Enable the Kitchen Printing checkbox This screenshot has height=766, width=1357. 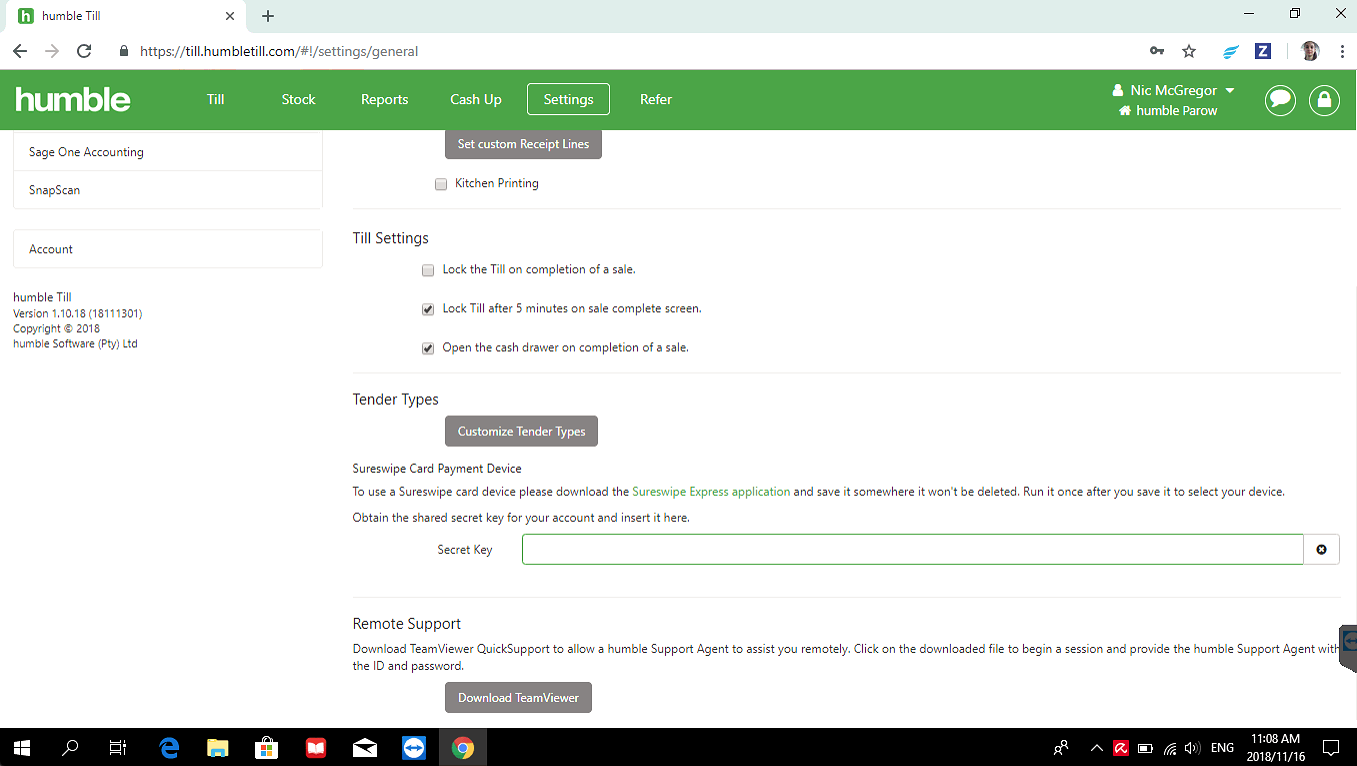[441, 184]
